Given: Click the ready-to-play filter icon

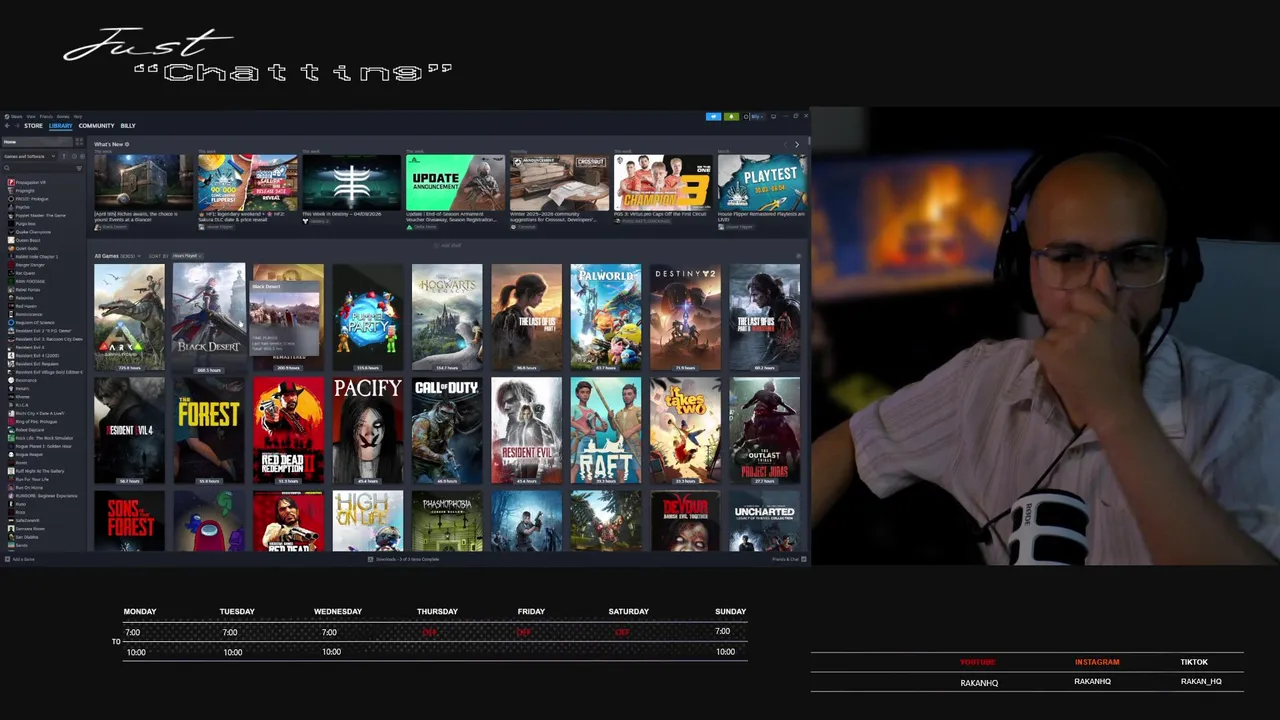Looking at the screenshot, I should [x=81, y=156].
